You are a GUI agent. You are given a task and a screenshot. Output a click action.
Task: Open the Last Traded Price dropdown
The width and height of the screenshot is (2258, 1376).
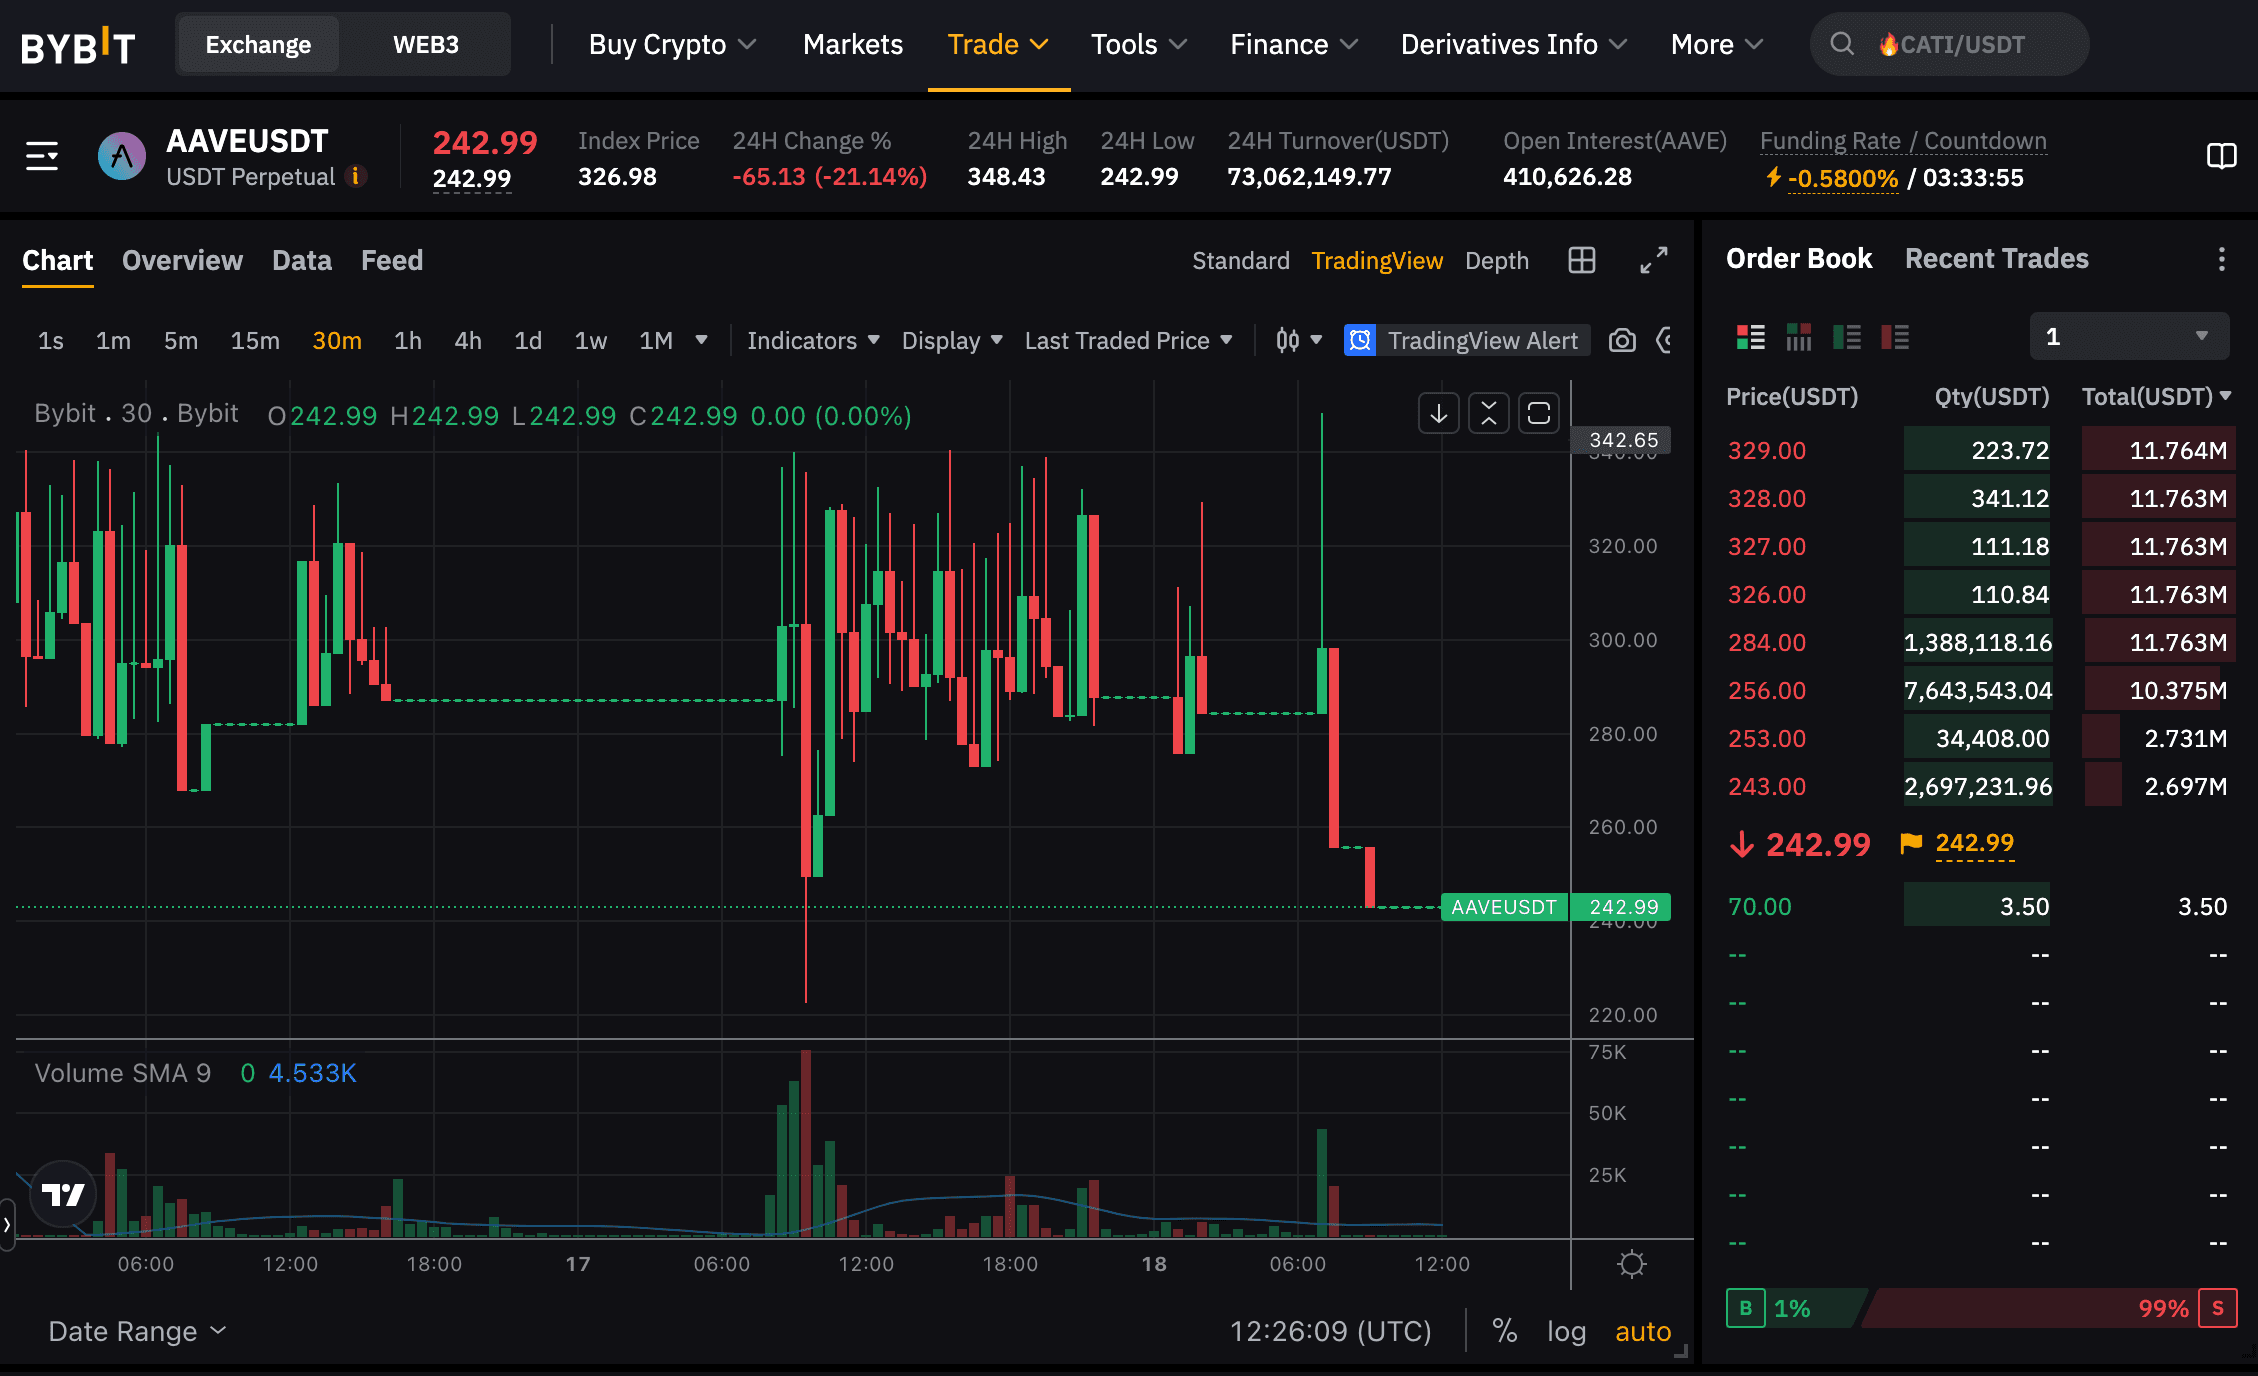coord(1128,340)
